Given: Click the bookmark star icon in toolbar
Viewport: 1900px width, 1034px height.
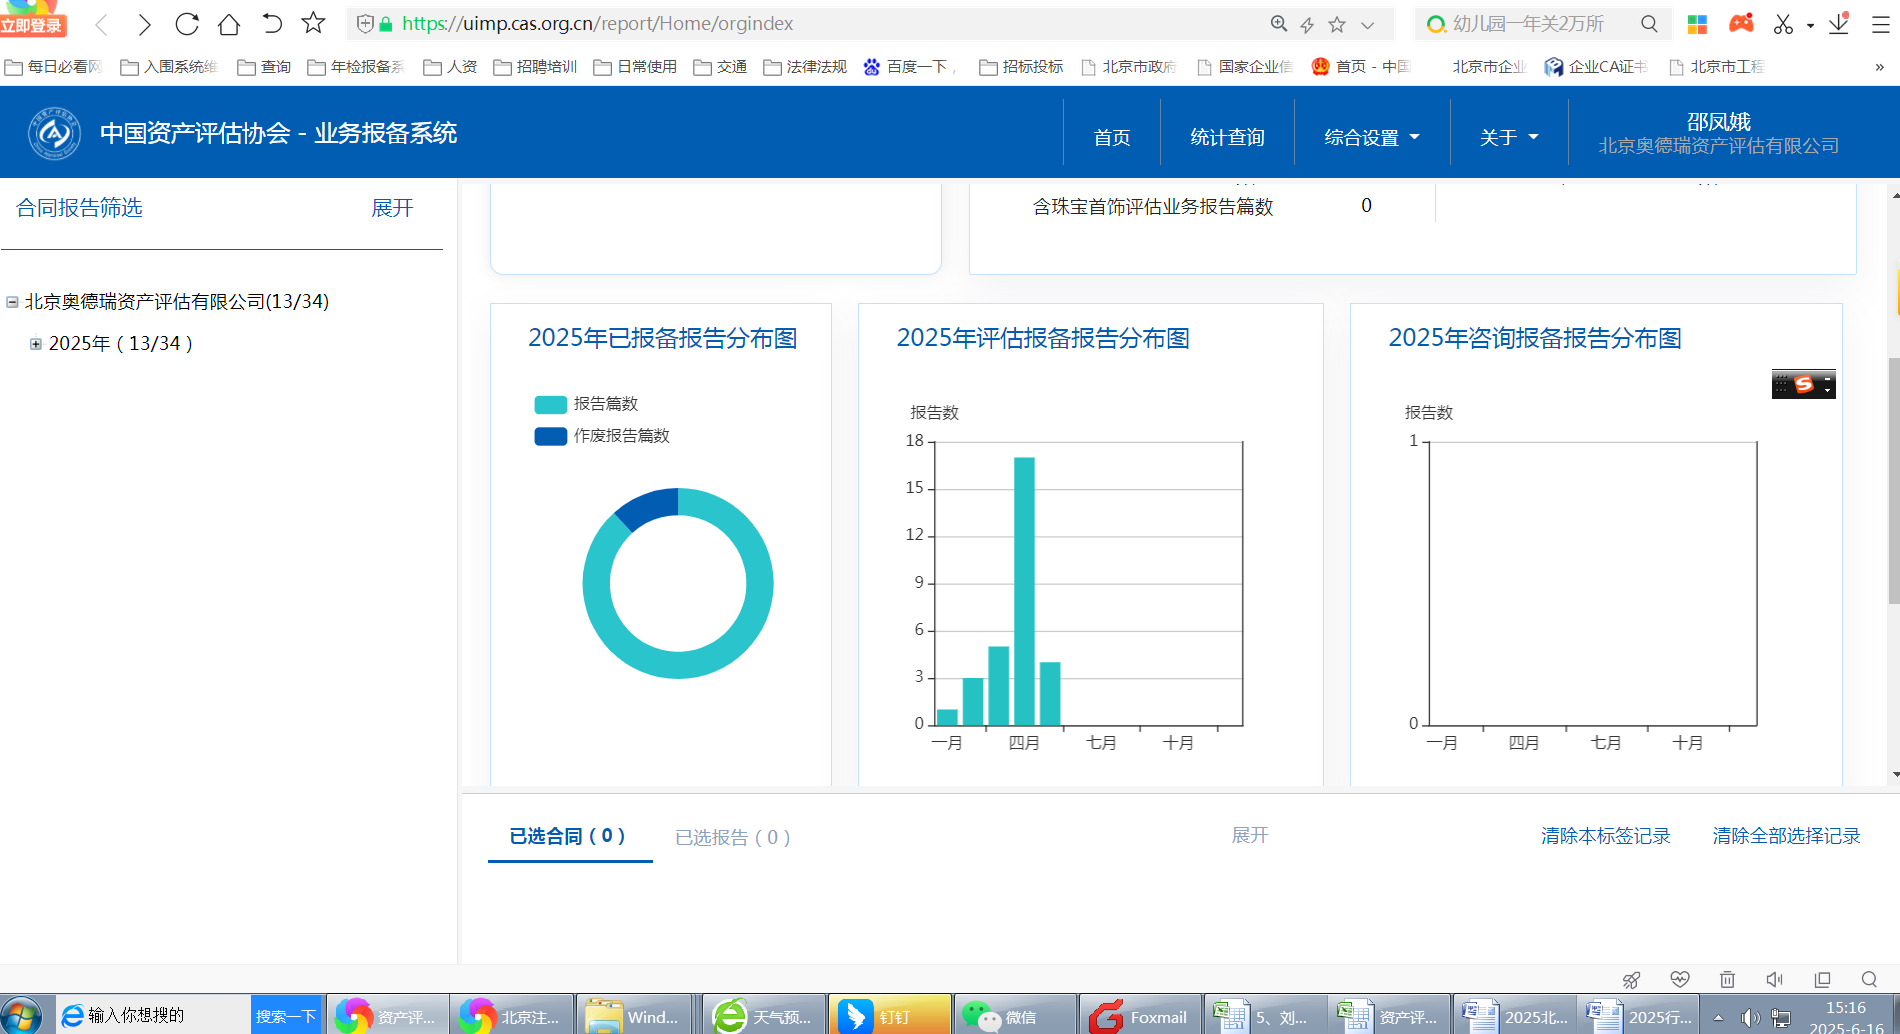Looking at the screenshot, I should (x=314, y=23).
